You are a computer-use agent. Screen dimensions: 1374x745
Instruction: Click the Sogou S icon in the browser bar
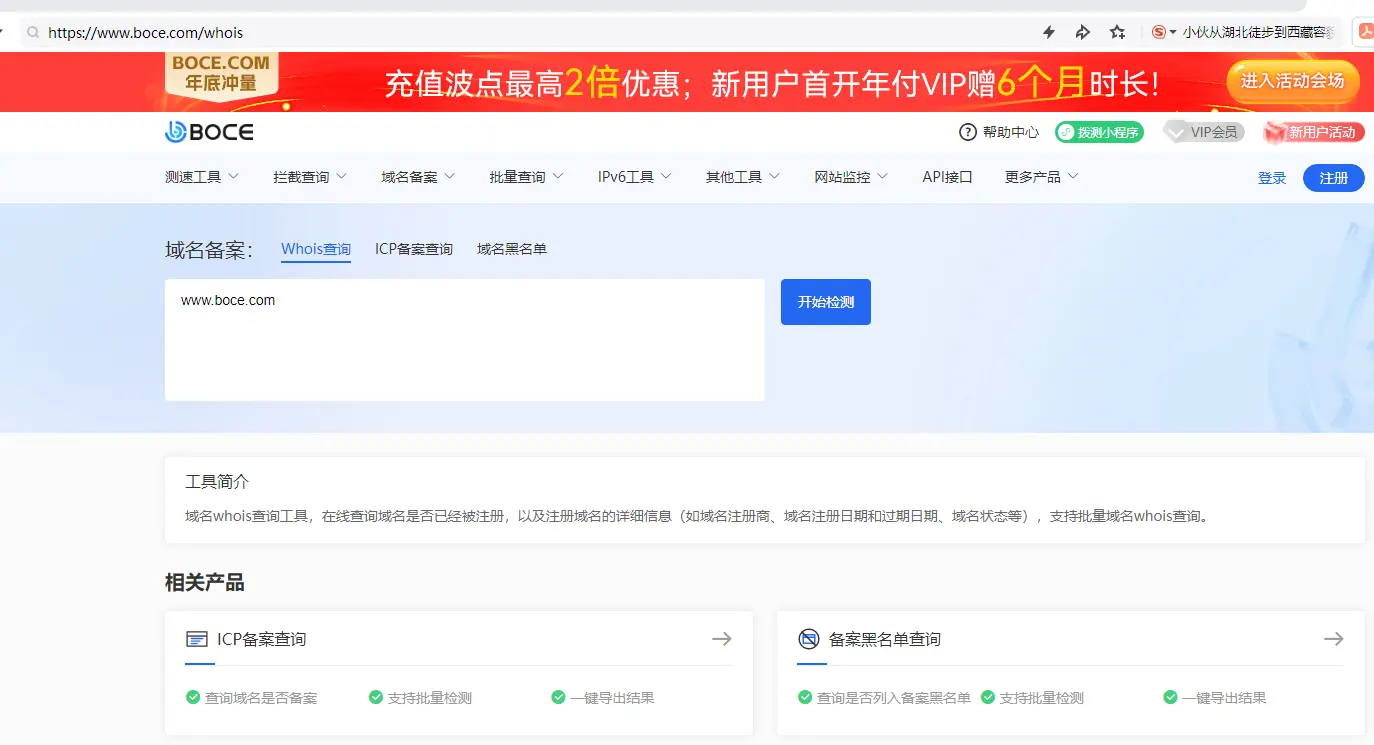(1159, 32)
